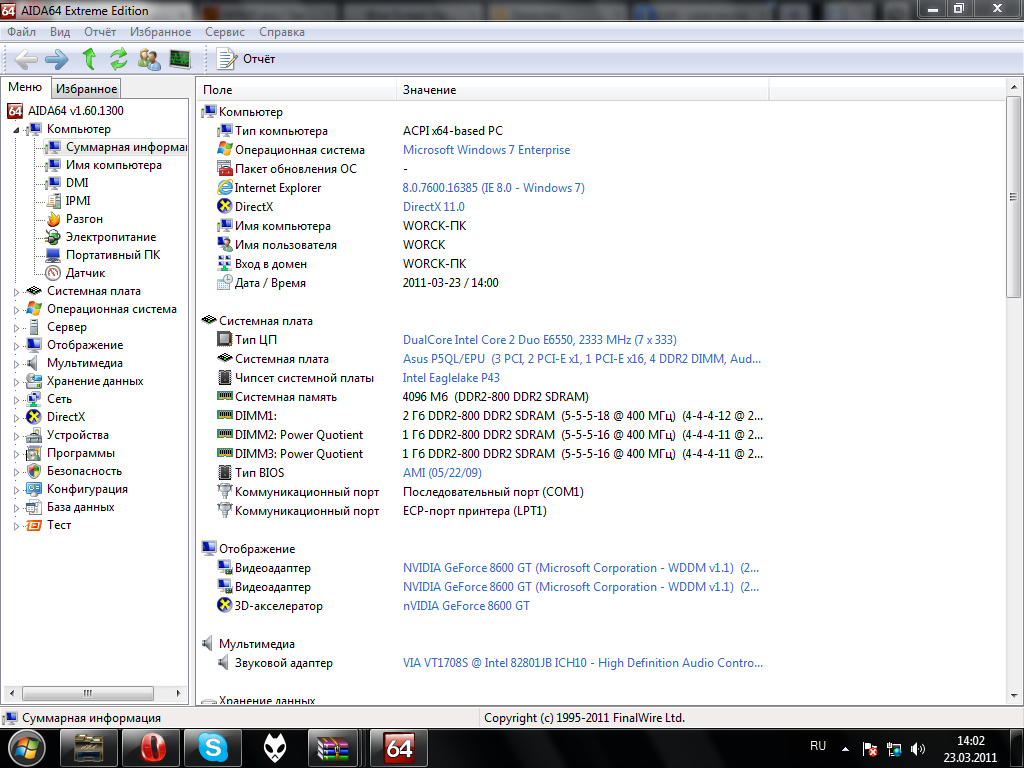Click the volume speaker tray icon
Screen dimensions: 1024x768
point(918,749)
